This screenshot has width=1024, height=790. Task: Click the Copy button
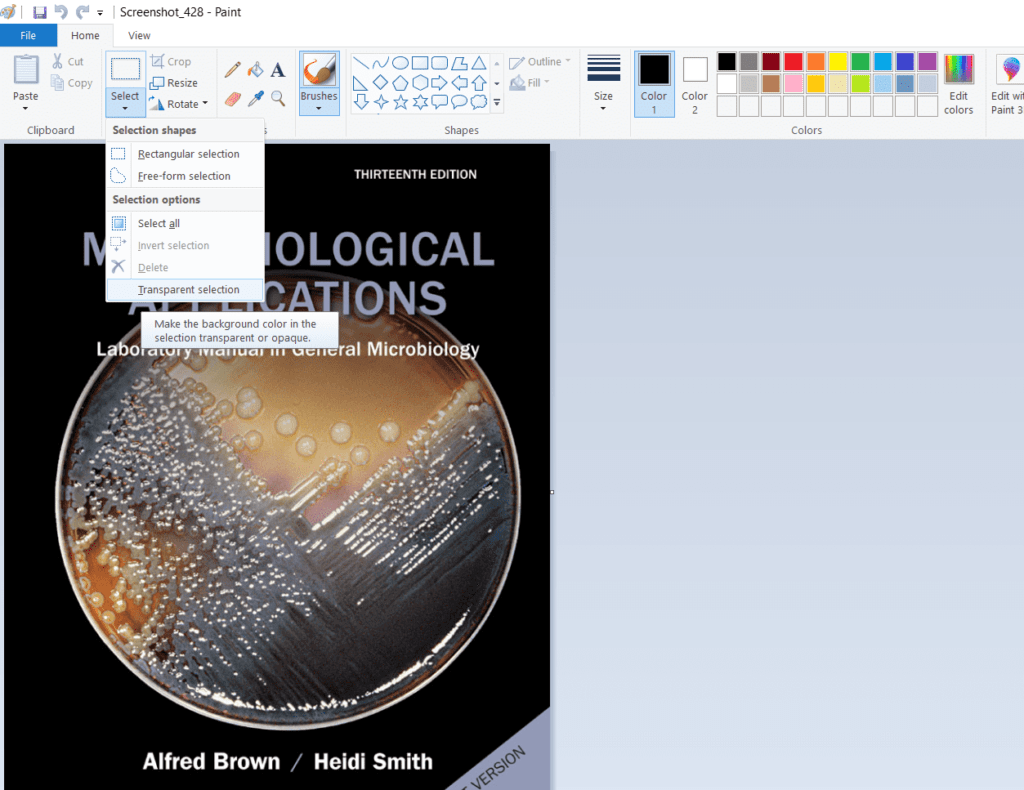coord(72,83)
